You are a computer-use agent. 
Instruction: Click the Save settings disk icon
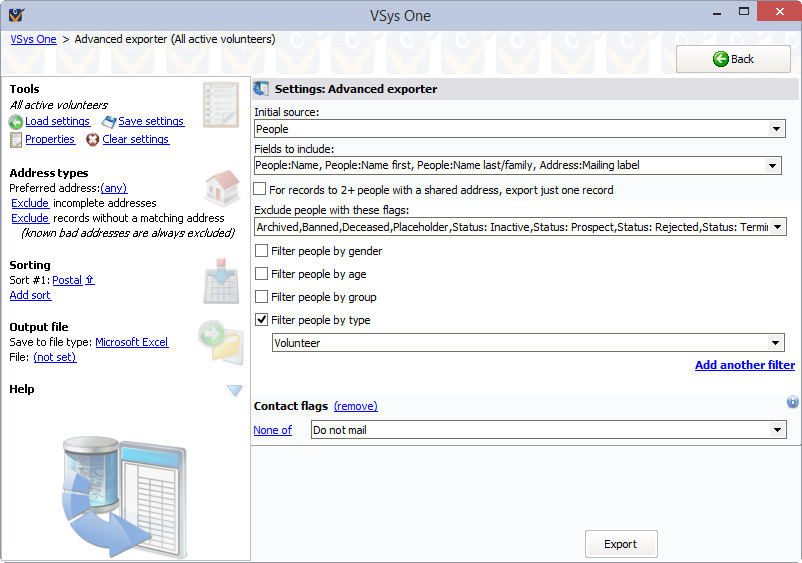point(109,122)
